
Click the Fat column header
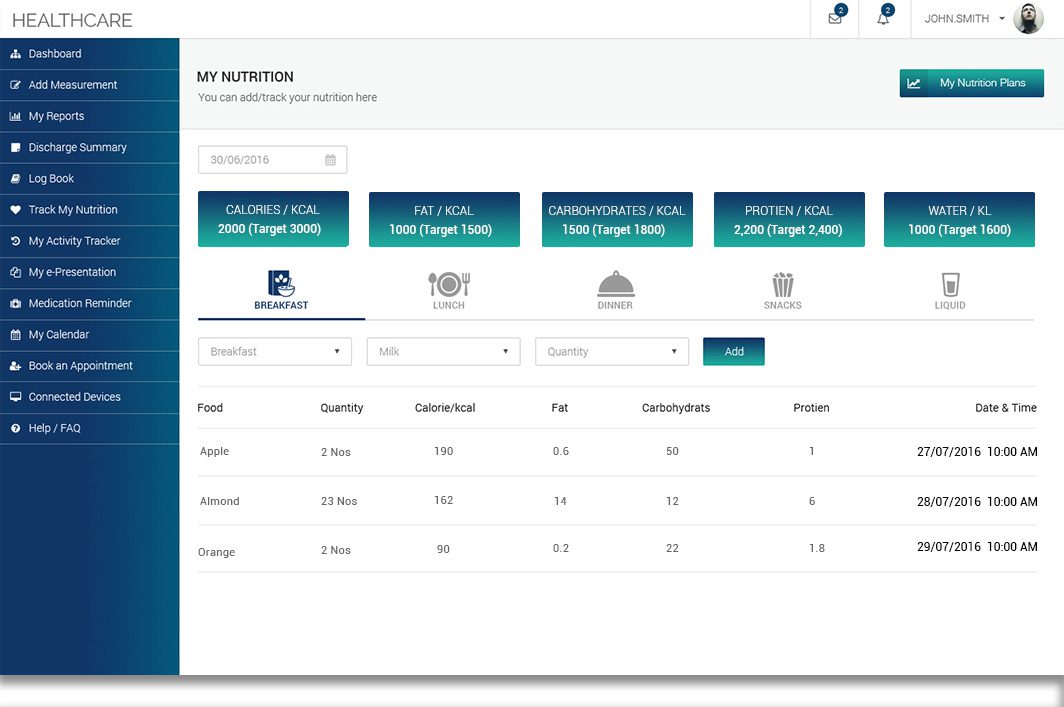point(560,408)
